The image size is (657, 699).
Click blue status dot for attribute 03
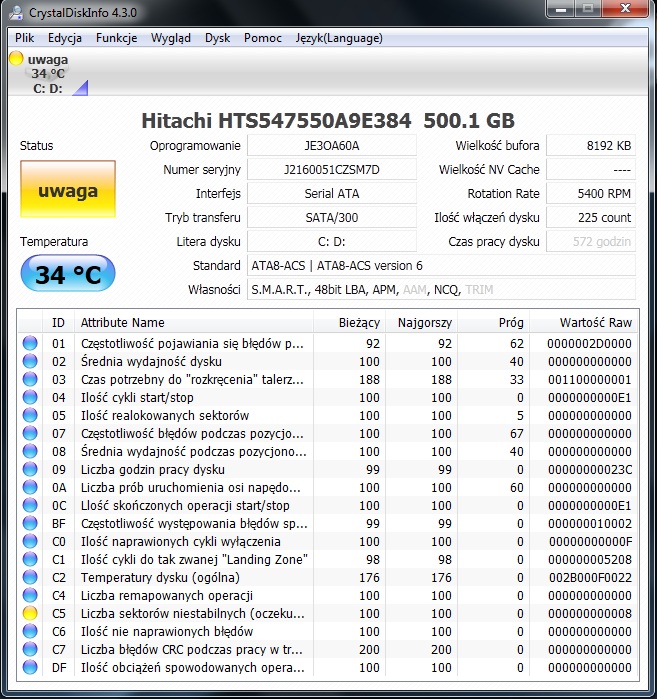[x=30, y=379]
